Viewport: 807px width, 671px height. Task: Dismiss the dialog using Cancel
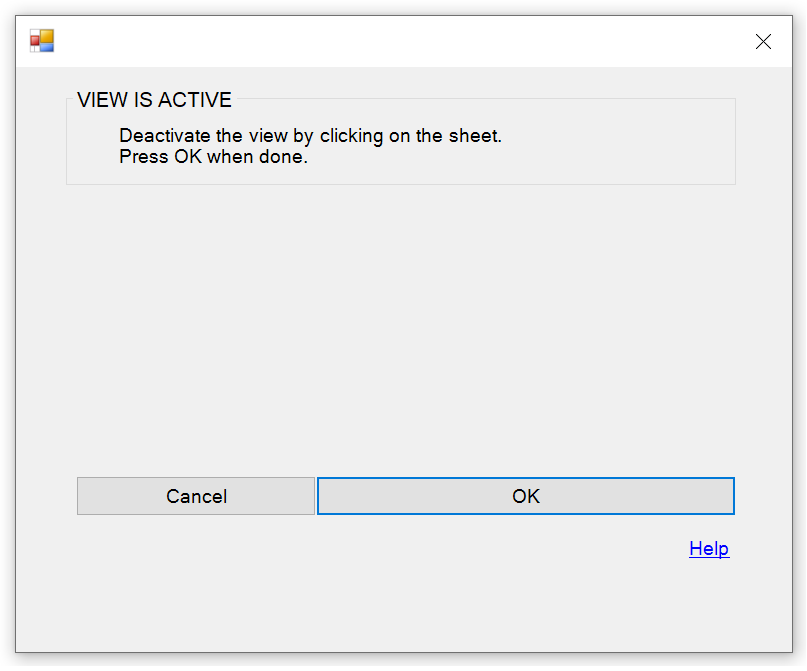pyautogui.click(x=196, y=496)
